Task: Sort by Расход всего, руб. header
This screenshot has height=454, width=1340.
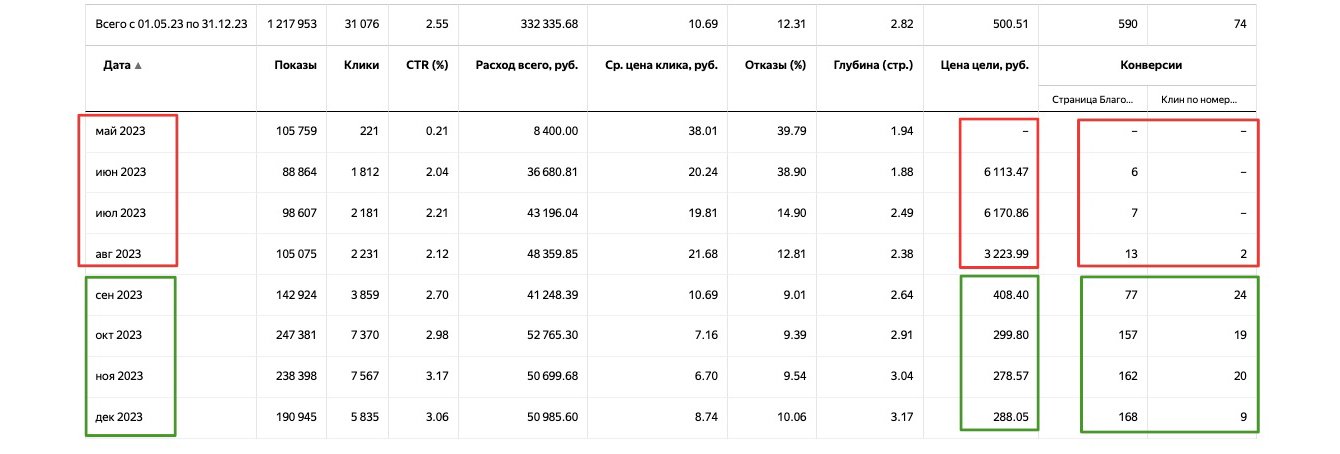Action: [x=528, y=66]
